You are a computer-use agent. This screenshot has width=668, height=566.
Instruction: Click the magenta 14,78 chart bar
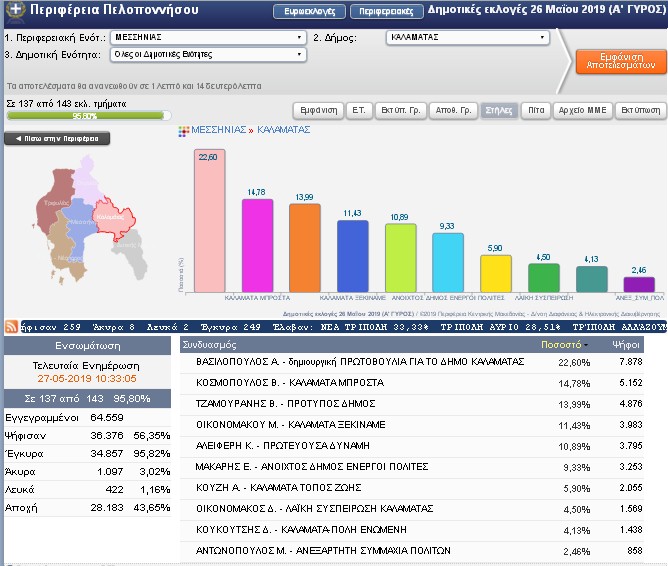[257, 246]
